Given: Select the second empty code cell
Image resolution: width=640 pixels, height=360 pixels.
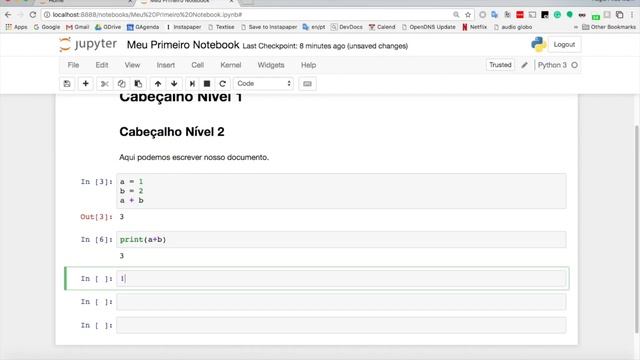Looking at the screenshot, I should [x=341, y=302].
